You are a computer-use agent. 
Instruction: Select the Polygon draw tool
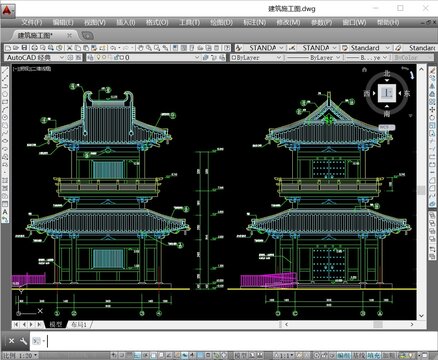point(5,94)
